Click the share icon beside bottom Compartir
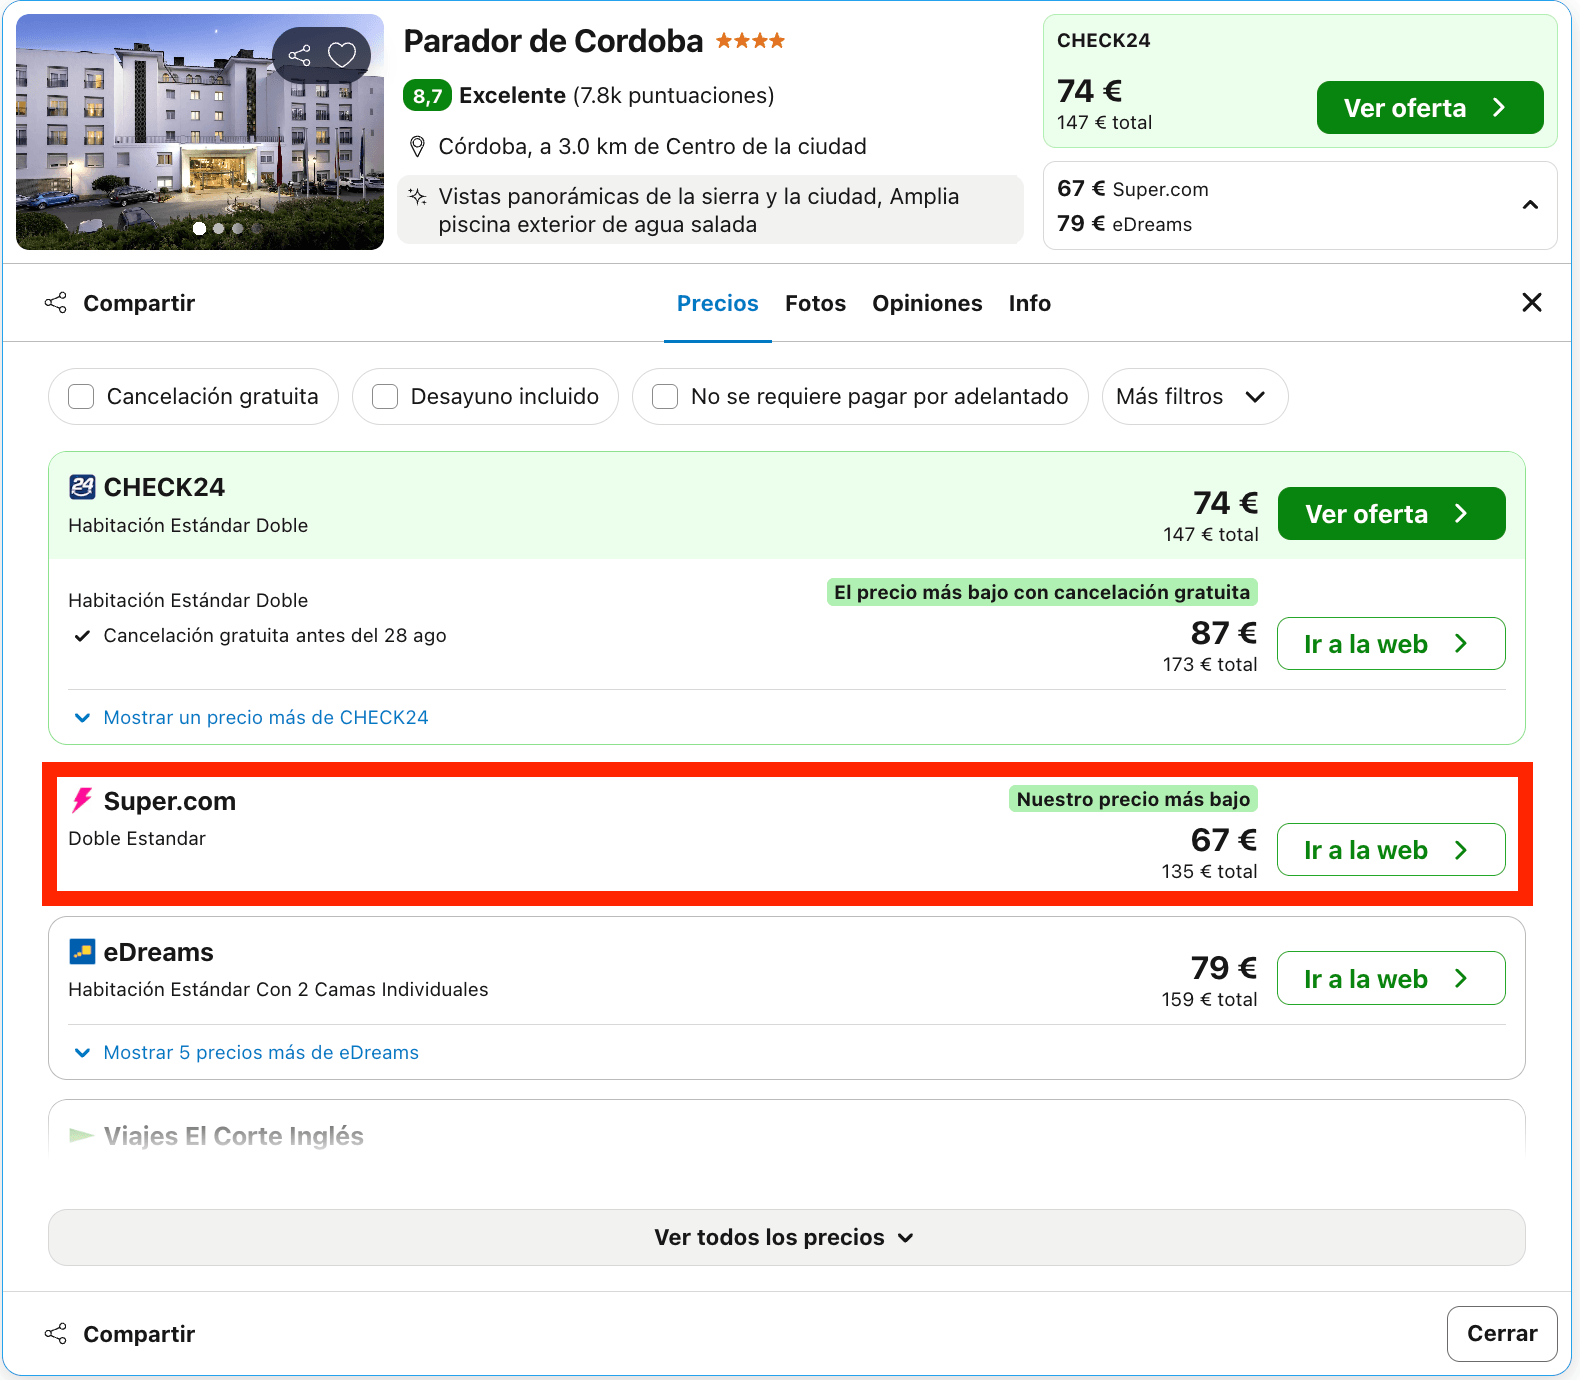Viewport: 1580px width, 1380px height. (x=56, y=1334)
